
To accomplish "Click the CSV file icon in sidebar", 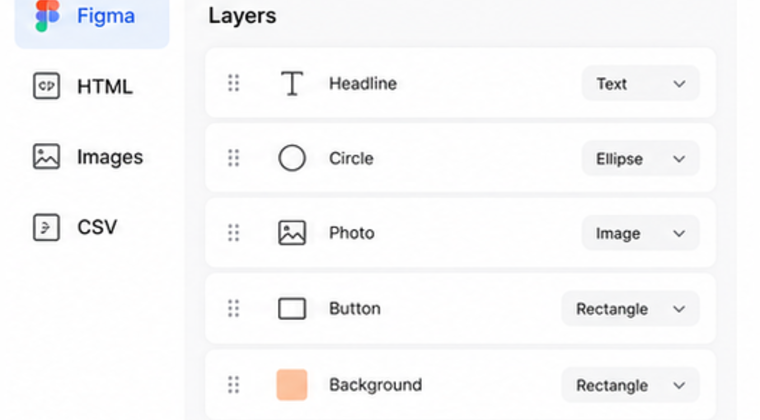I will point(47,227).
